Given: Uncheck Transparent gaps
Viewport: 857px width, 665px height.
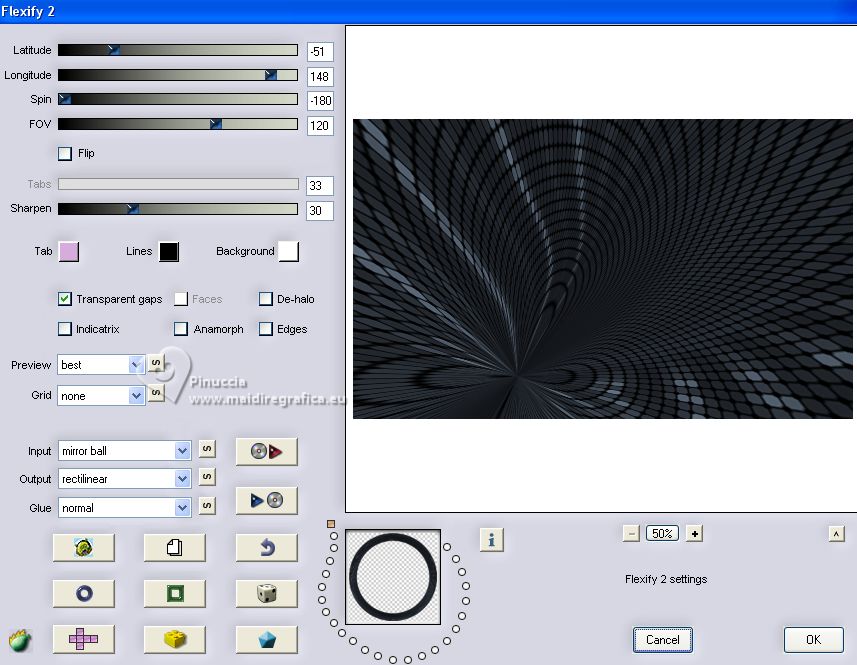Looking at the screenshot, I should pos(64,299).
